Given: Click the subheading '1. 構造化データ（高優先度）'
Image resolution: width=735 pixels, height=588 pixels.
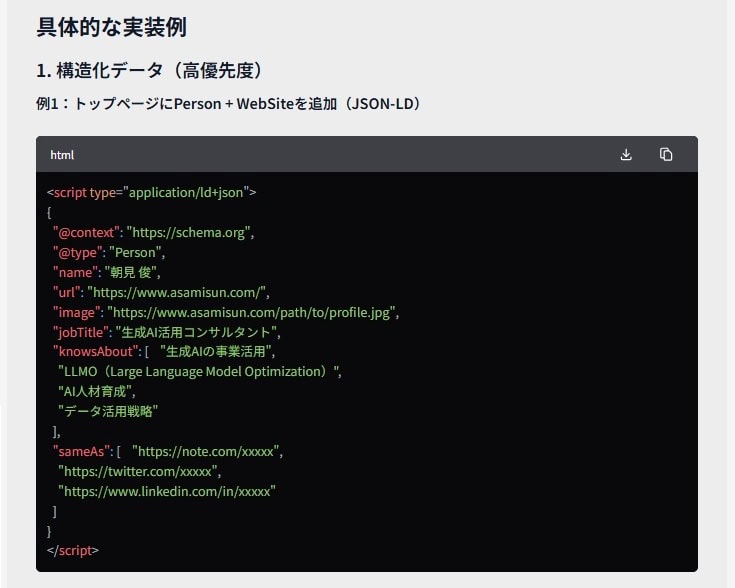Looking at the screenshot, I should 150,71.
